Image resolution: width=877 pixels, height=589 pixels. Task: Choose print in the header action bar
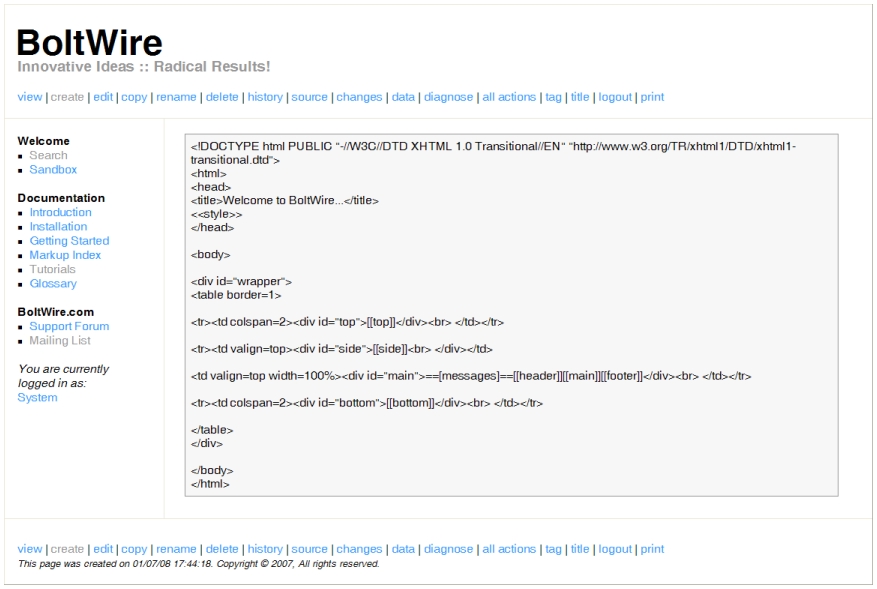tap(652, 97)
